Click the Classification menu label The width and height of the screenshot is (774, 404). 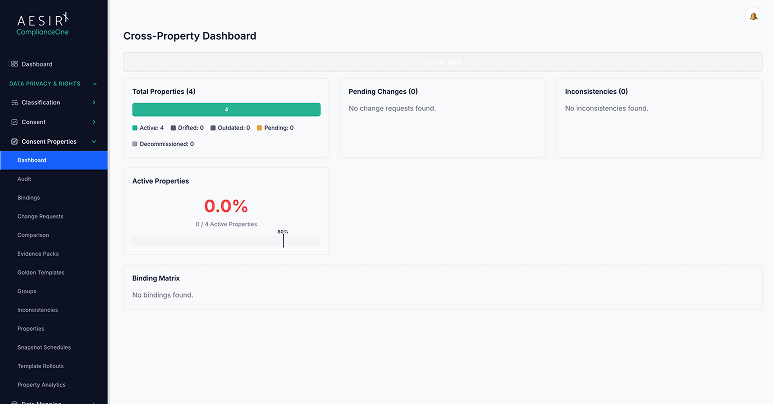tap(41, 103)
